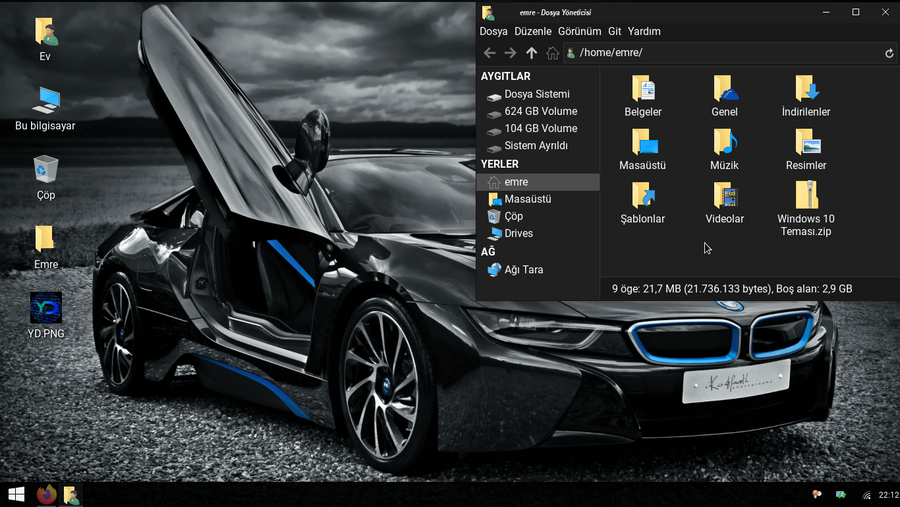Select Ağı Tara under Ağ
The height and width of the screenshot is (507, 900).
click(538, 270)
